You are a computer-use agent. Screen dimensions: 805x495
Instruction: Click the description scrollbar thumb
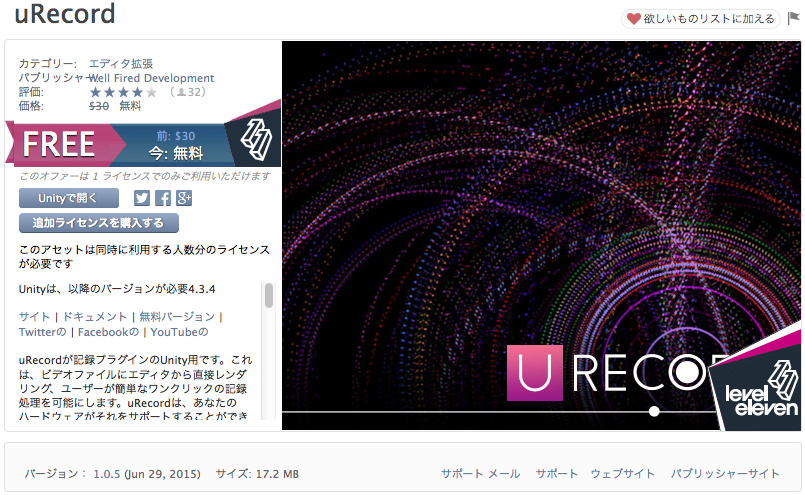coord(269,296)
